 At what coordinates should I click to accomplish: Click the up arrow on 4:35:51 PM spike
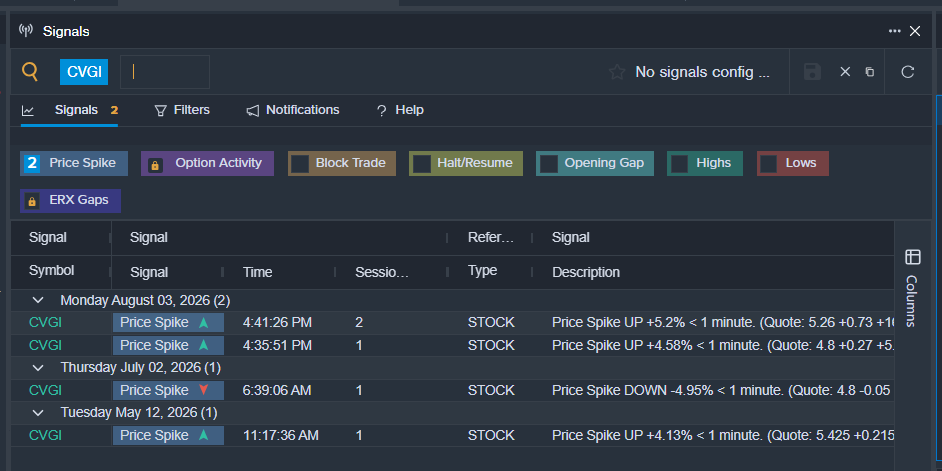pyautogui.click(x=204, y=345)
